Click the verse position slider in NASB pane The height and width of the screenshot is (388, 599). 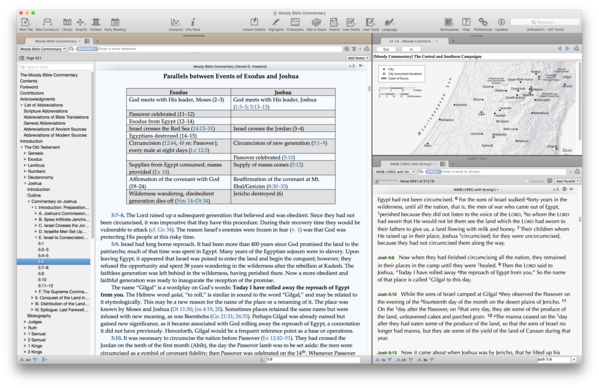387,181
